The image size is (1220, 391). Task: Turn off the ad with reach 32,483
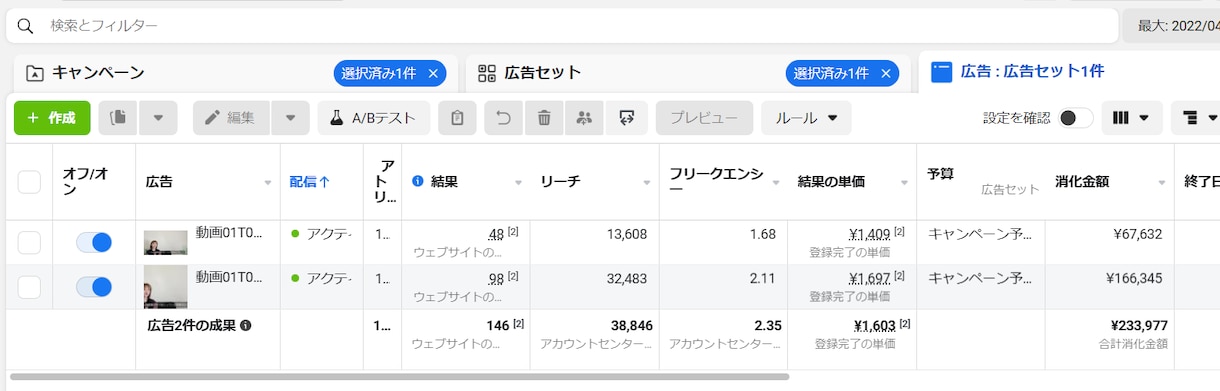tap(94, 287)
